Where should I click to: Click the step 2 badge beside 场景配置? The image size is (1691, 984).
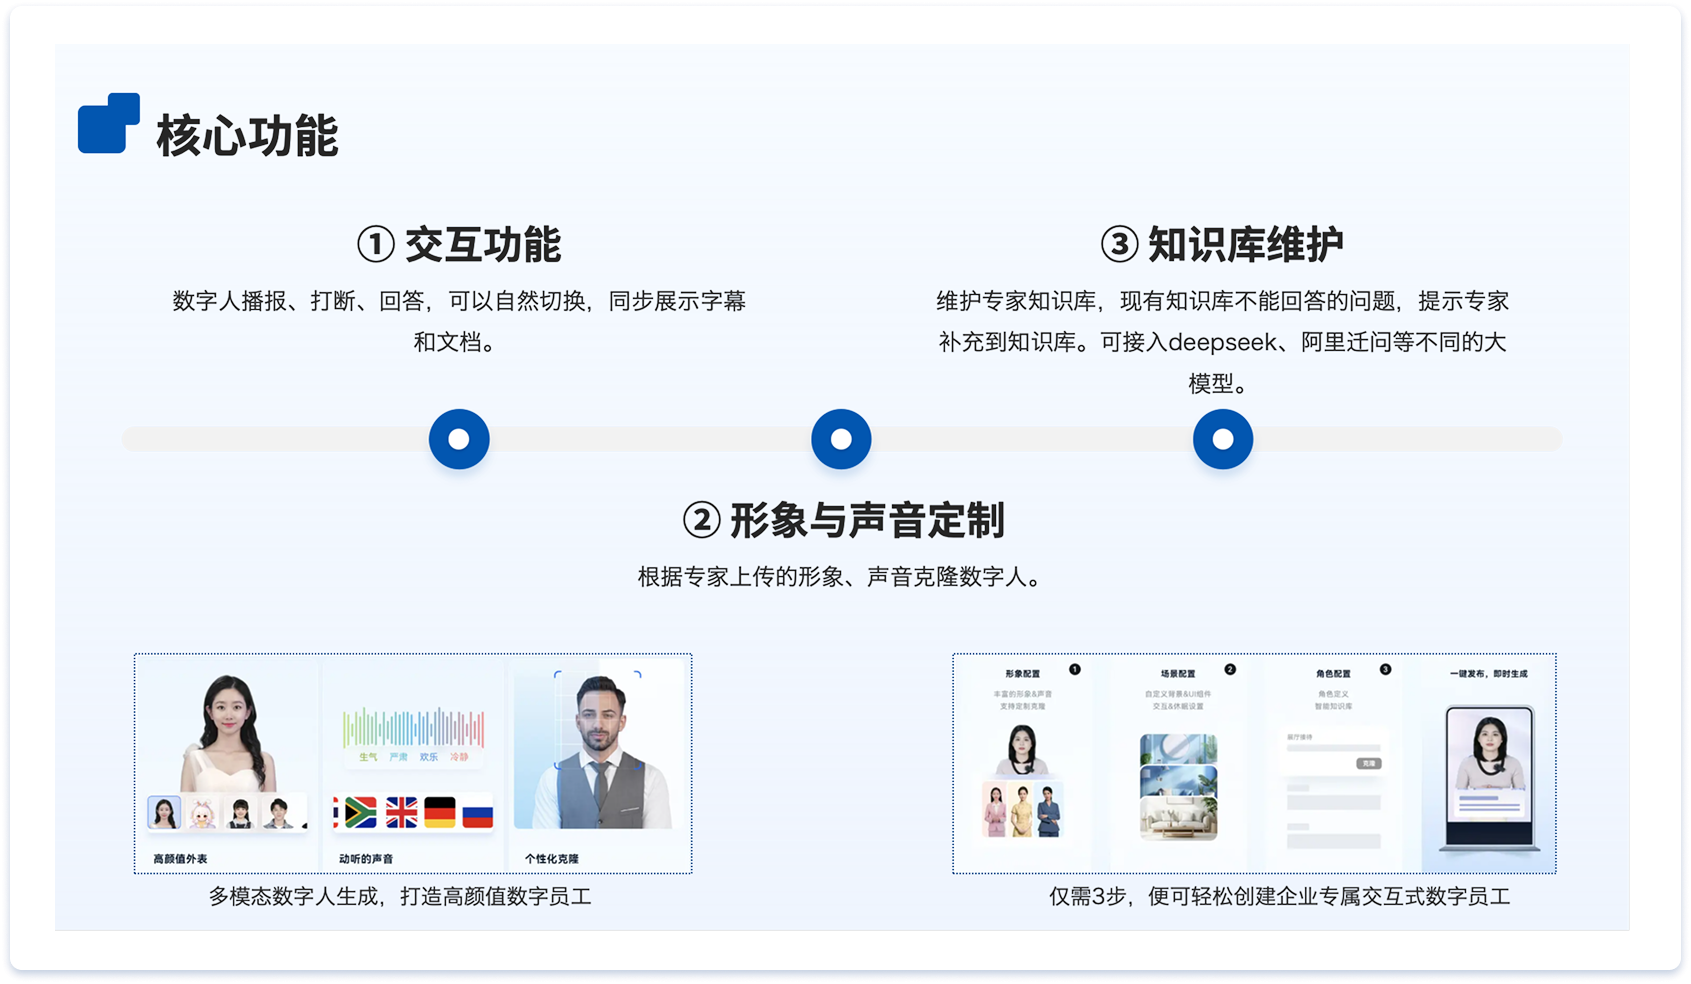tap(1230, 669)
